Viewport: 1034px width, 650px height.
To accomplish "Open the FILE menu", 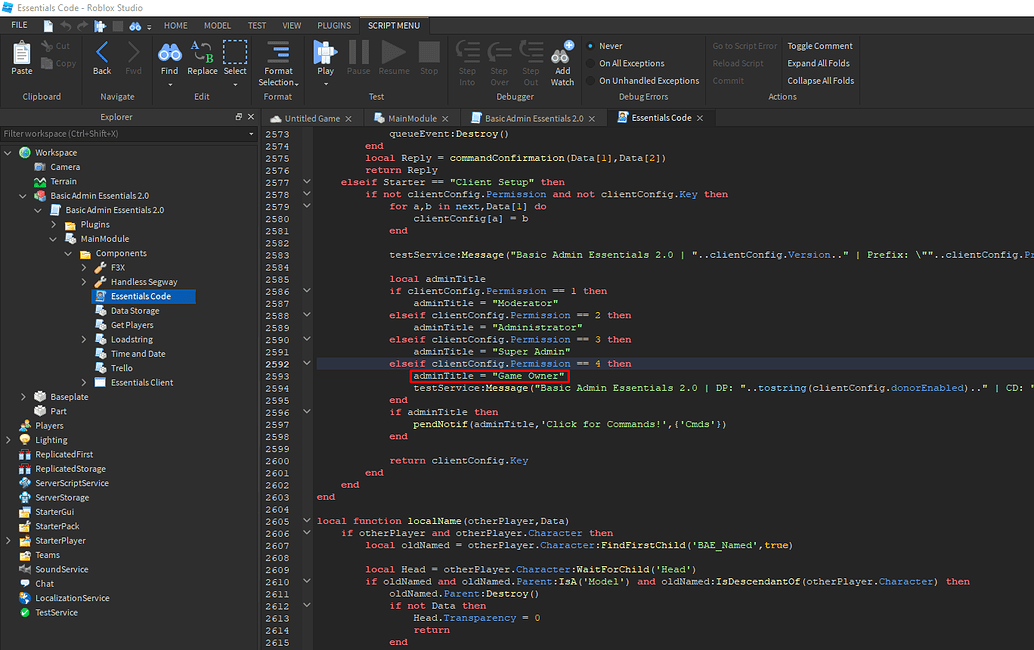I will click(20, 25).
